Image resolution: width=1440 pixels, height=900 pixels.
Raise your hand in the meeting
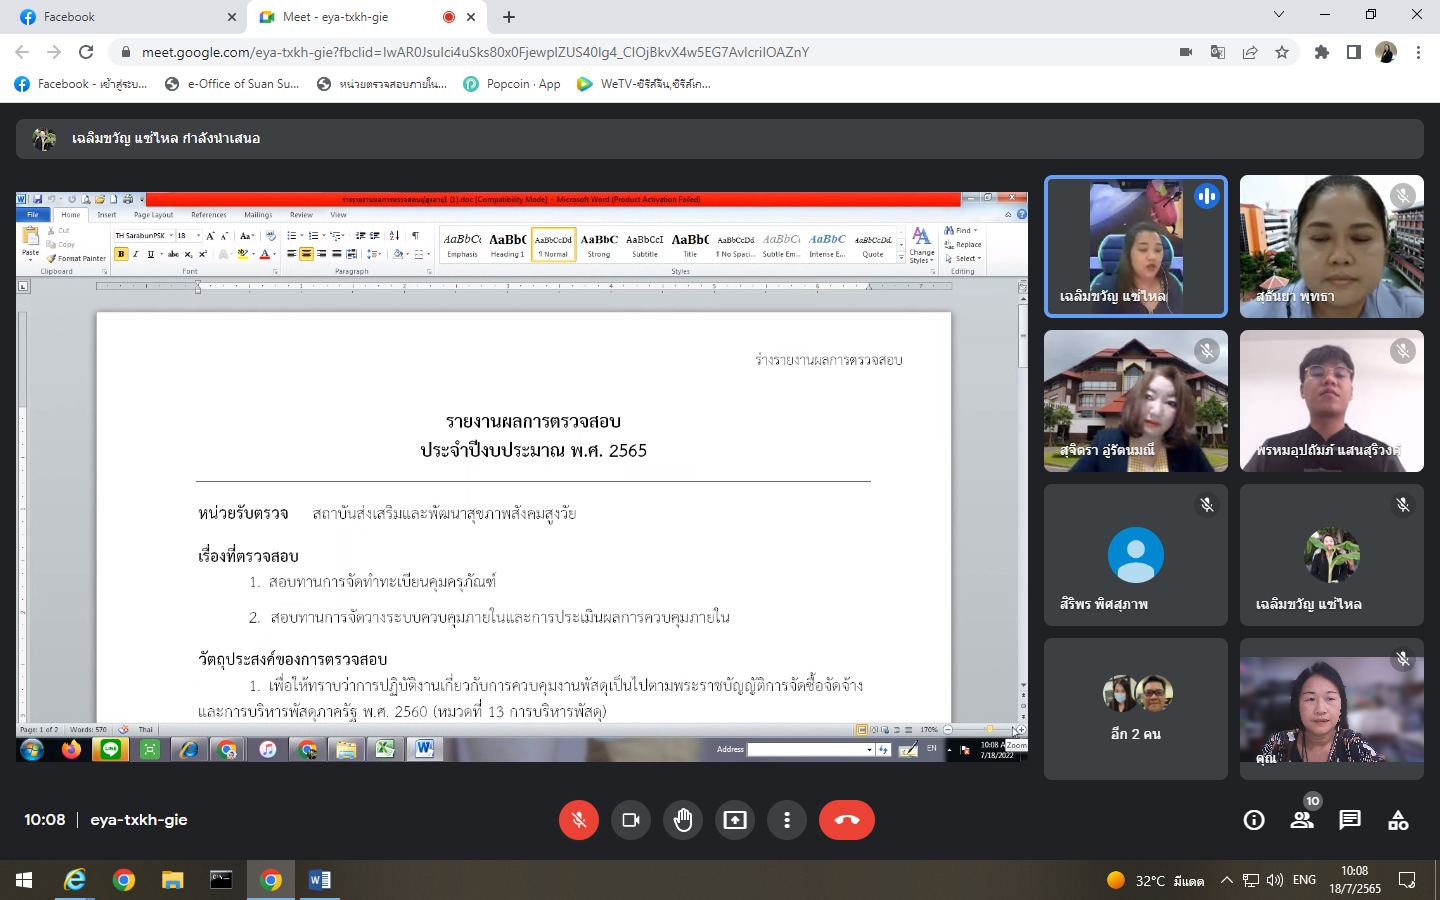point(683,820)
